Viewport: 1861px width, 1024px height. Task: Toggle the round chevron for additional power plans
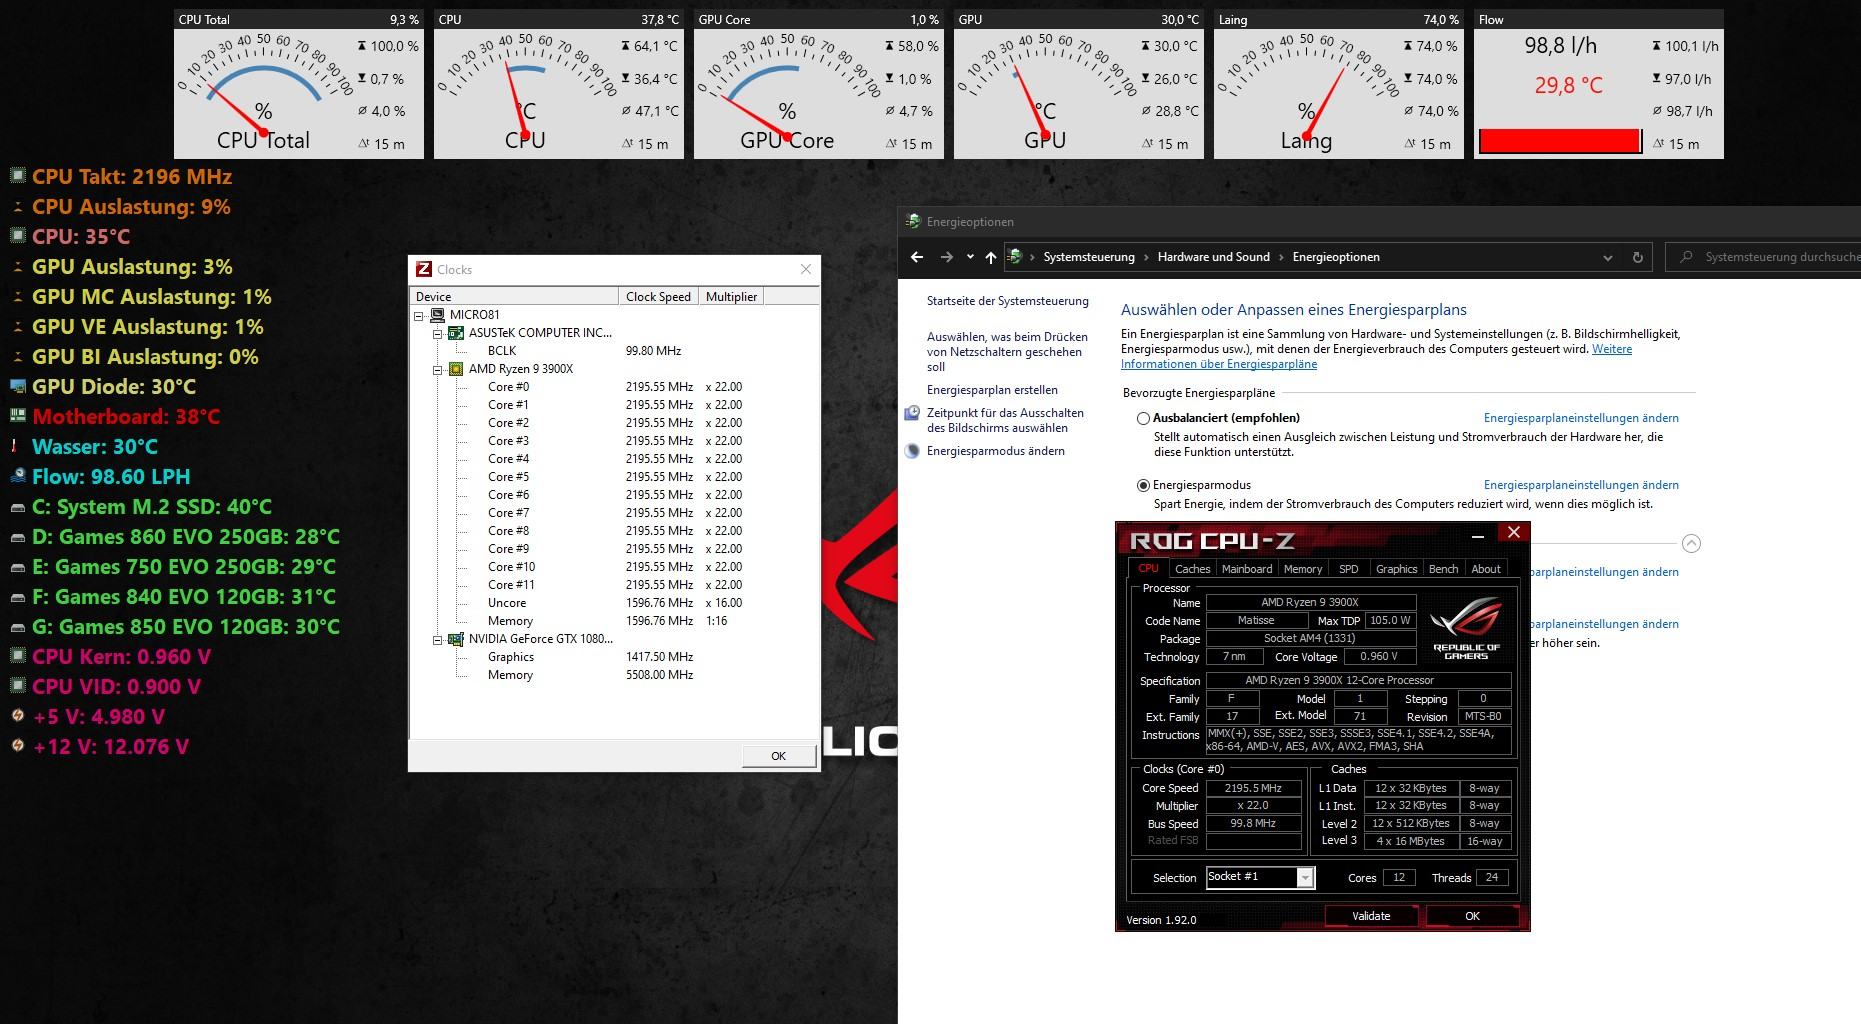pos(1691,543)
